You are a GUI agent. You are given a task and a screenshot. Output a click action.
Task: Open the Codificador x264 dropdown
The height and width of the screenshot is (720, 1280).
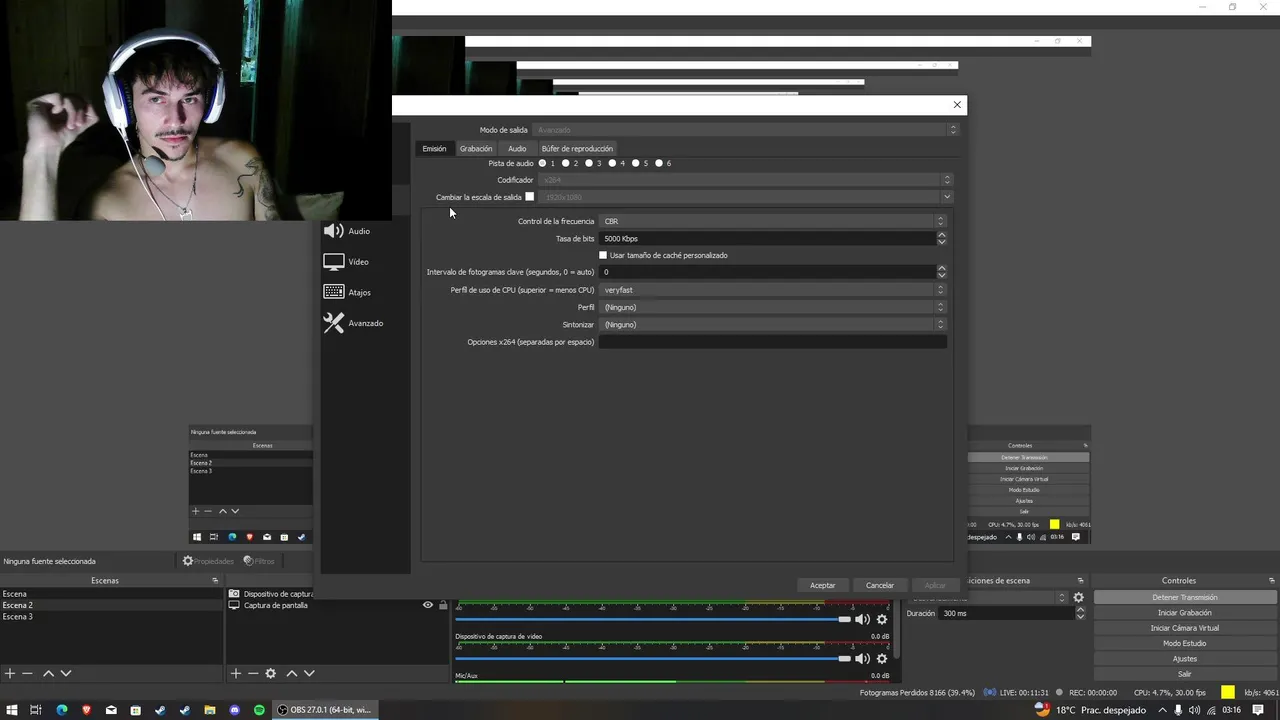[x=746, y=180]
